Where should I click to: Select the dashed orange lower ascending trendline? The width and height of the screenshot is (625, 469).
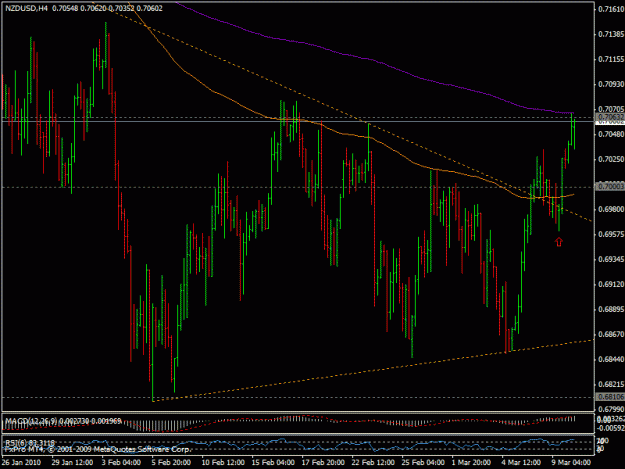(x=373, y=370)
